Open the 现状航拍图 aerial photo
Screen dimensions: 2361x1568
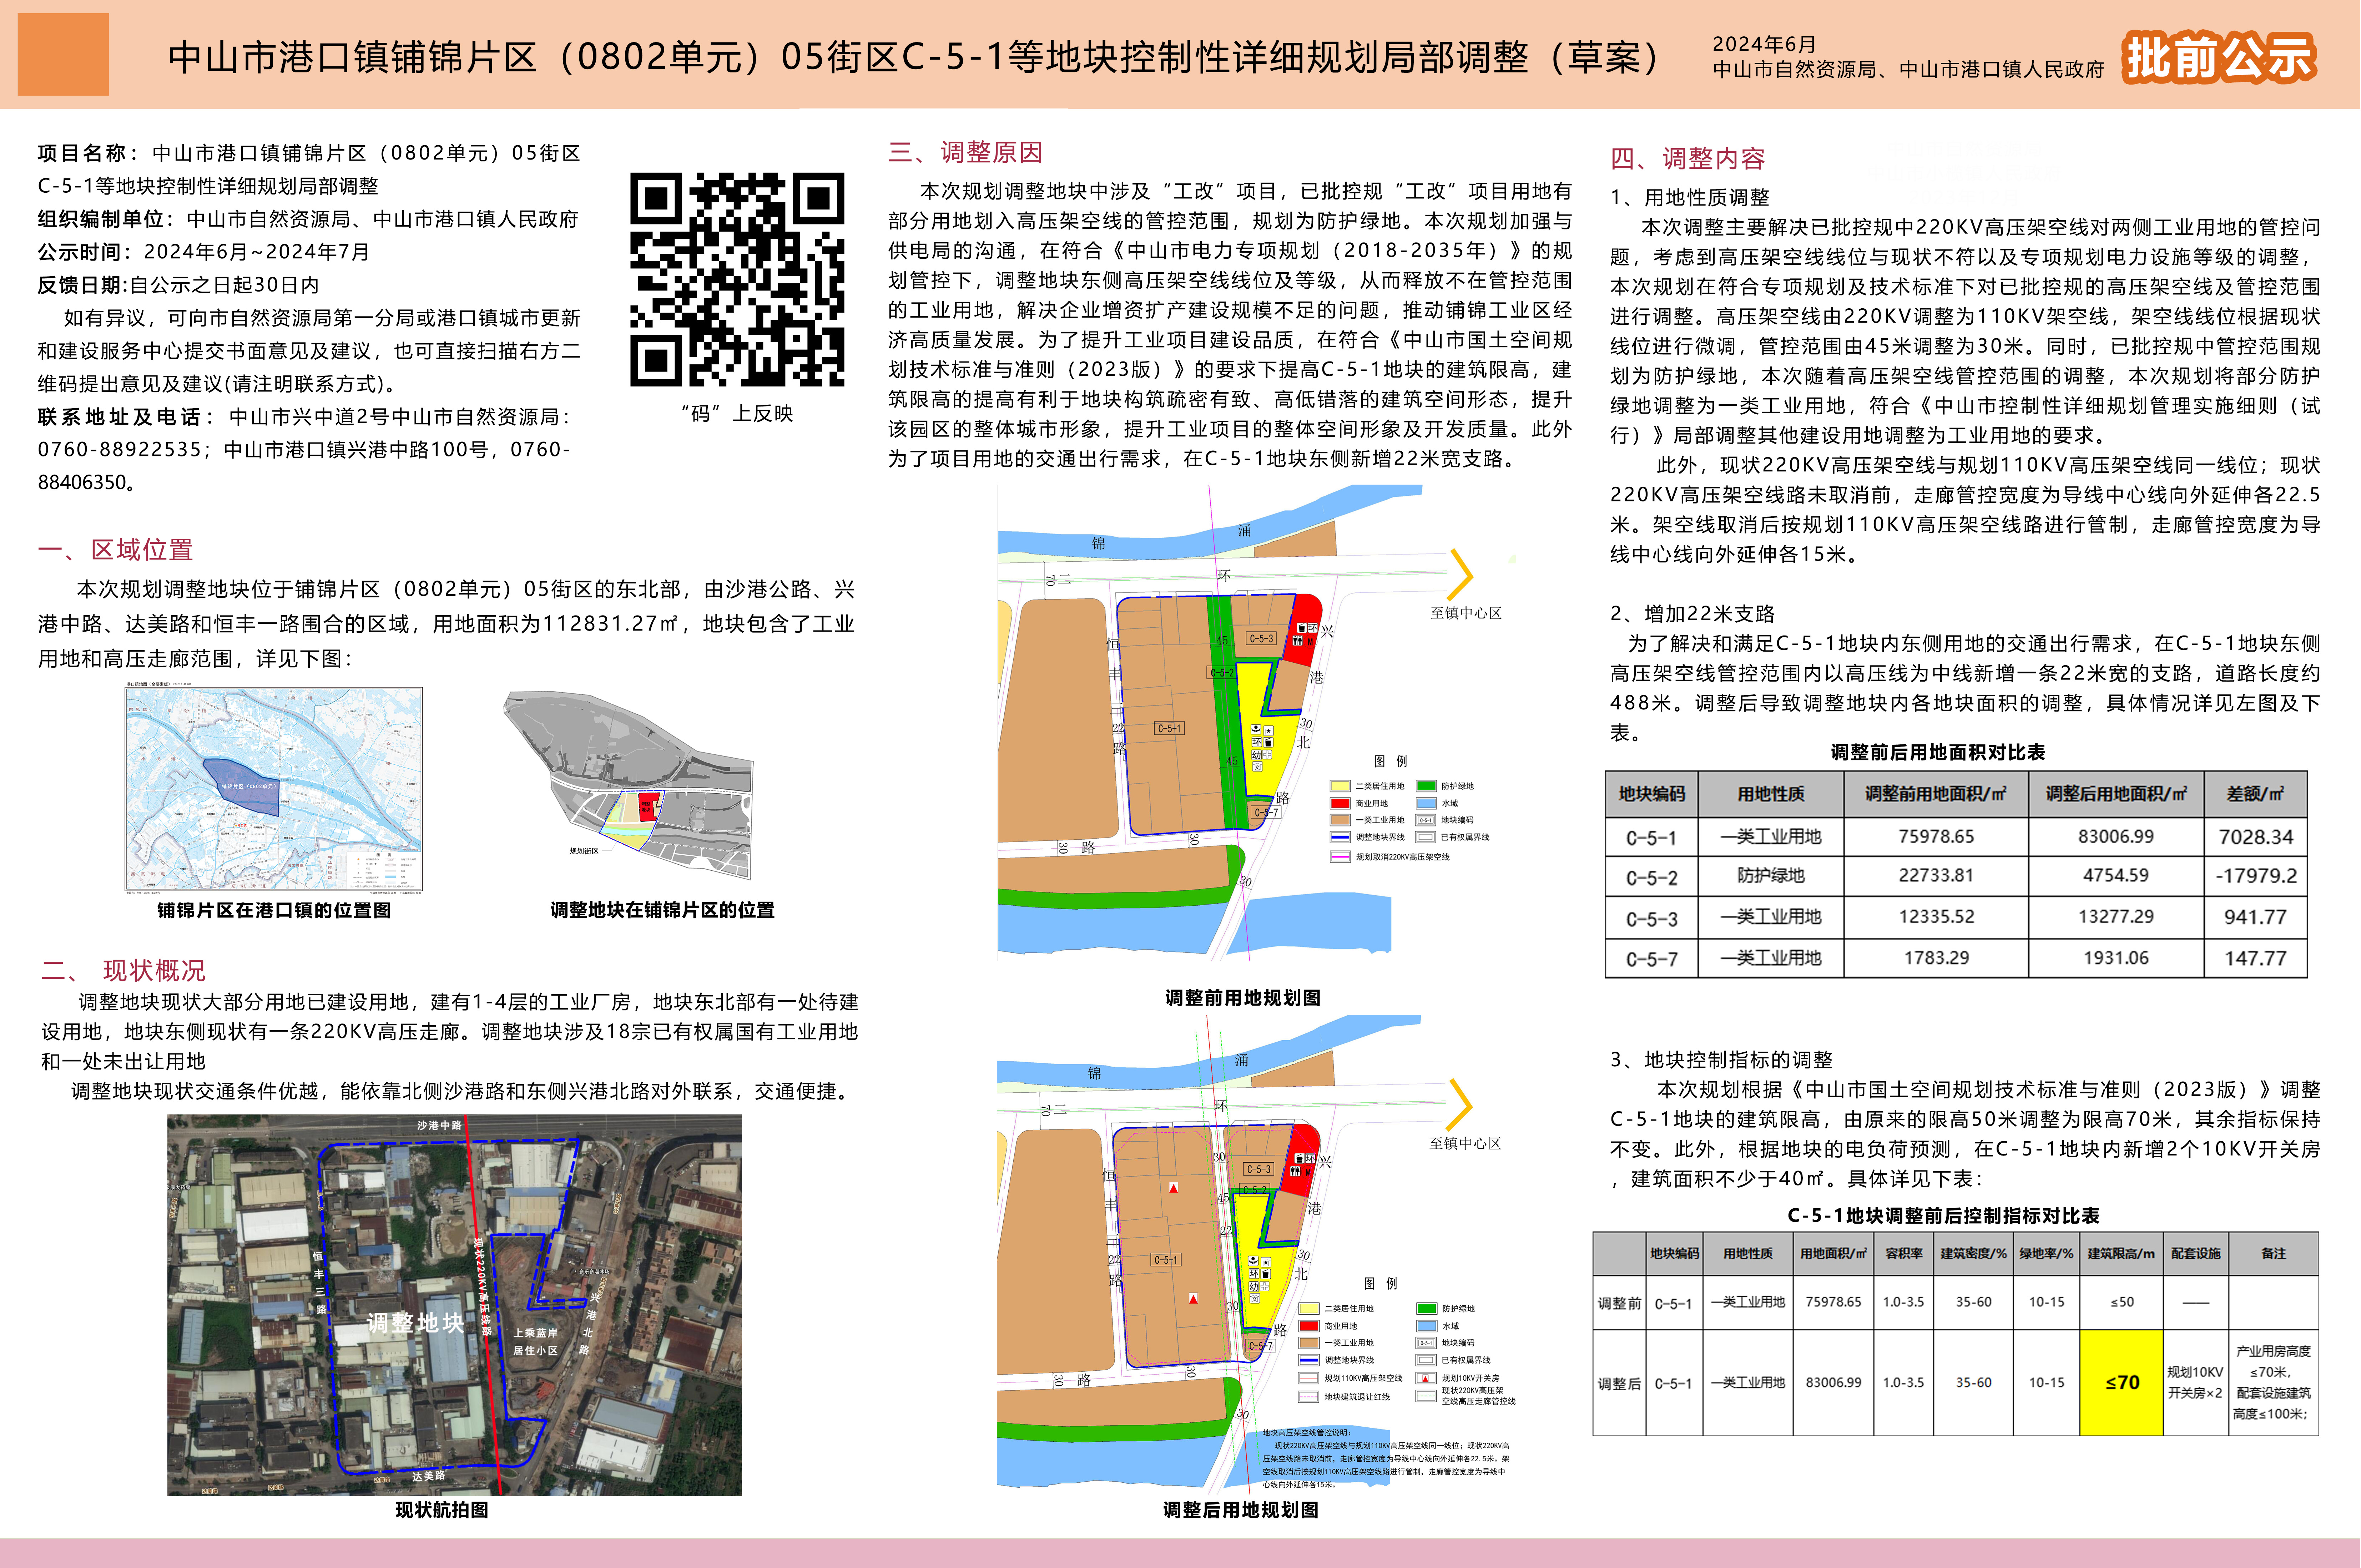point(454,1305)
